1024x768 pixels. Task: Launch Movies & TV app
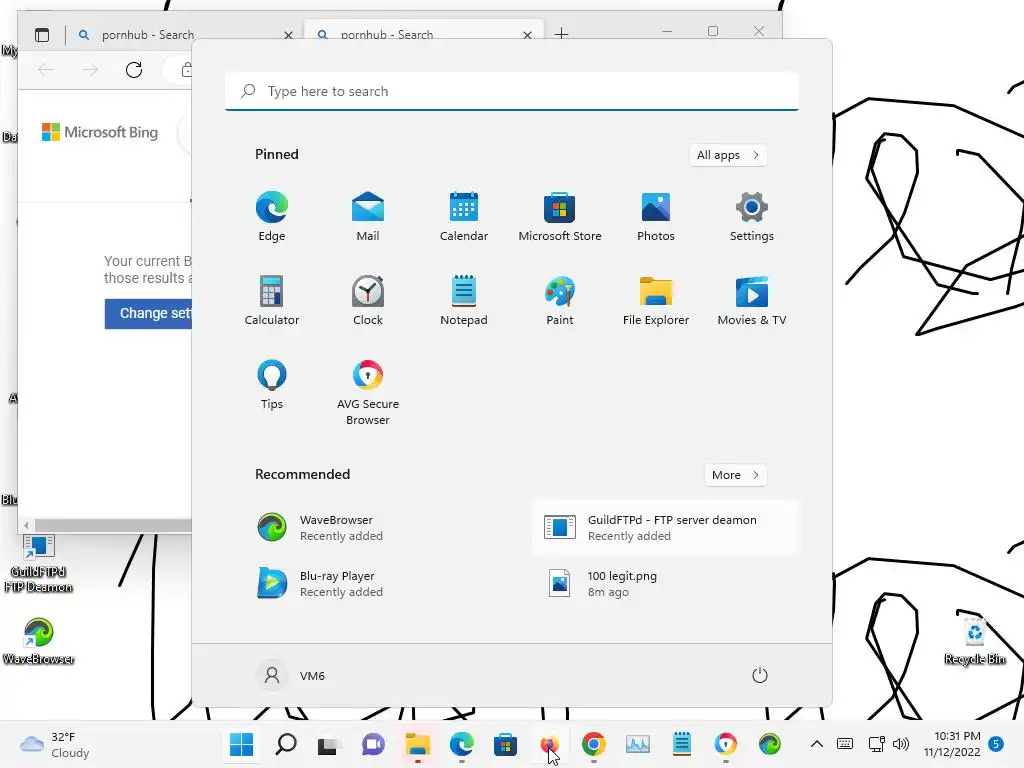point(752,300)
